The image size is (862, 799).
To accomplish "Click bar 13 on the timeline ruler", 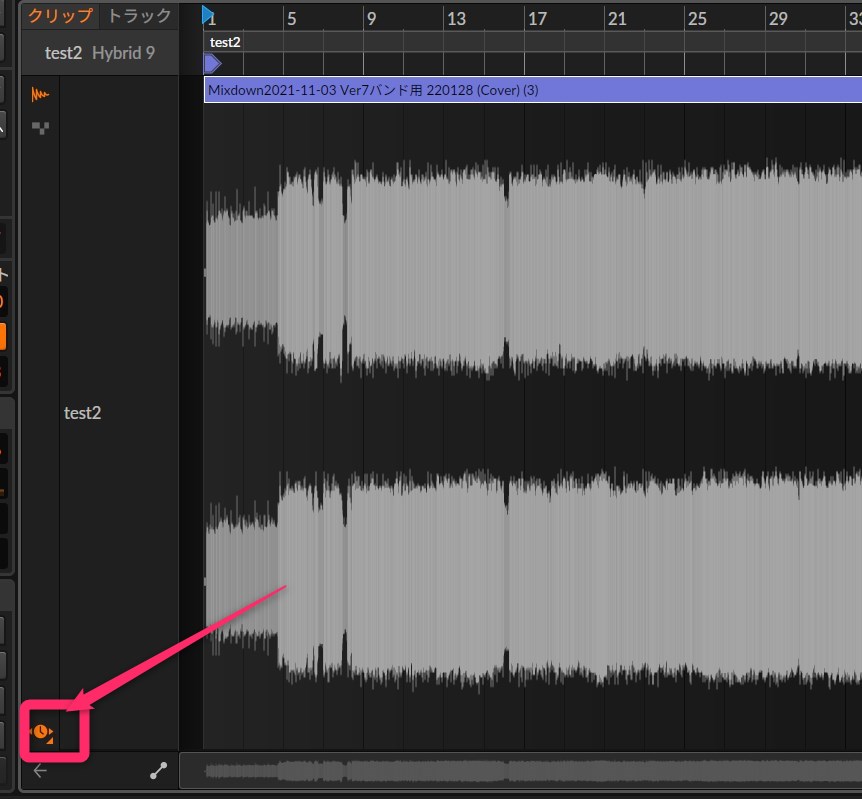I will point(455,18).
